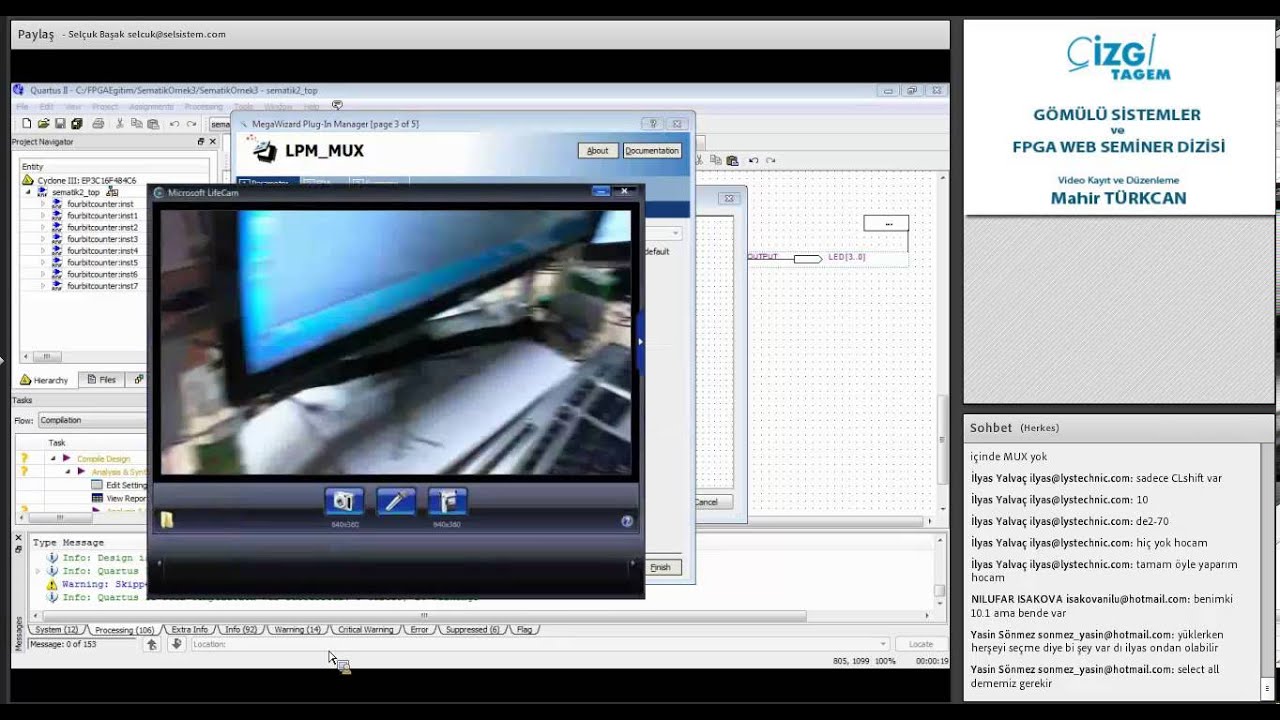Select the Suppressed (6) messages tab

pos(472,630)
